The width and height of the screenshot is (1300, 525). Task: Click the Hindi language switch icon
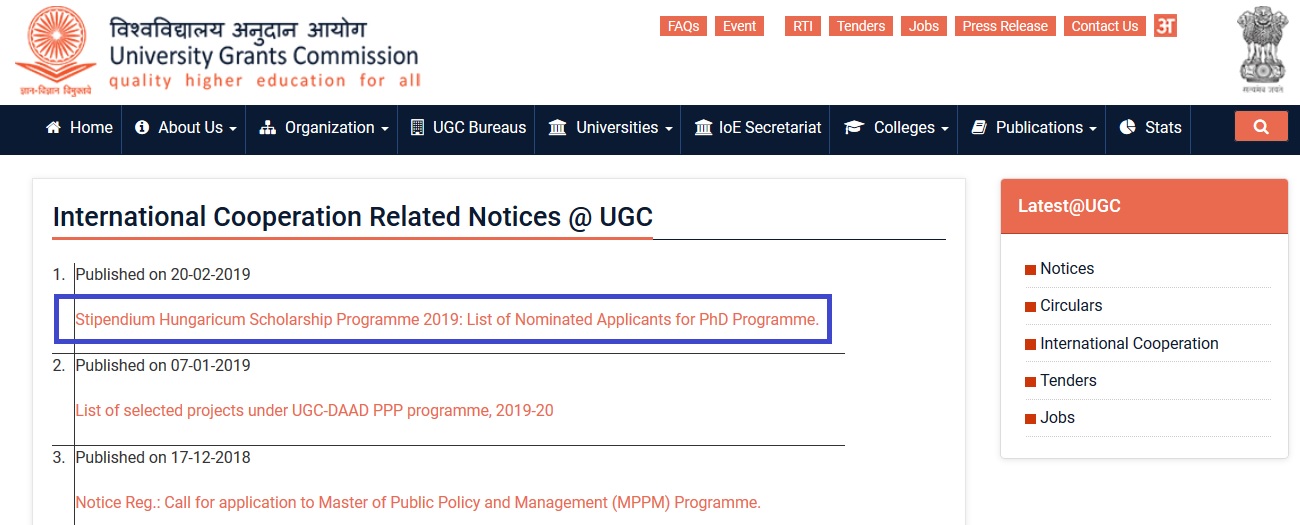click(1165, 26)
